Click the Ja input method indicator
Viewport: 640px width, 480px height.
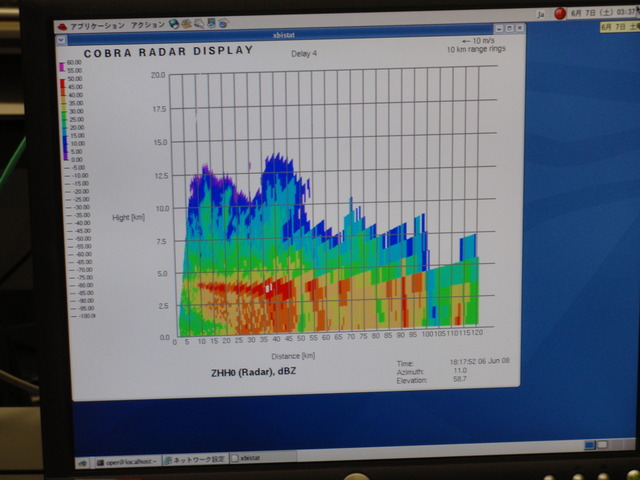541,15
